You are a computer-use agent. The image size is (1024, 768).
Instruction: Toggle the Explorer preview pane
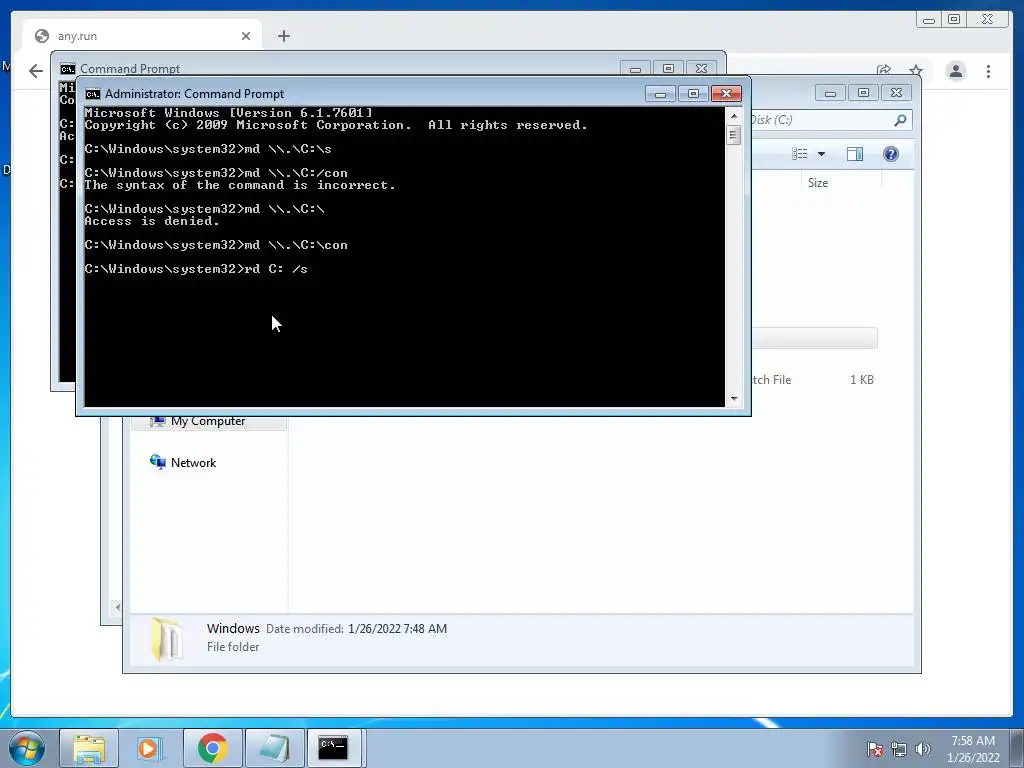pyautogui.click(x=855, y=154)
